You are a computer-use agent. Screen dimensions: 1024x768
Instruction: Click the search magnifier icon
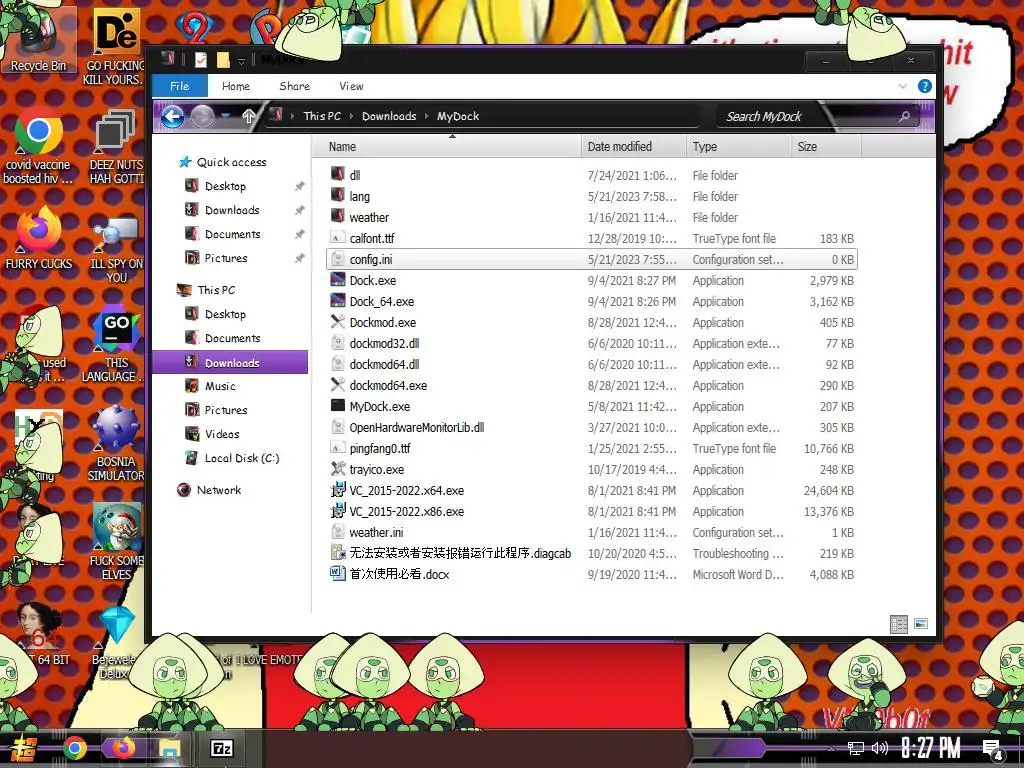coord(904,116)
